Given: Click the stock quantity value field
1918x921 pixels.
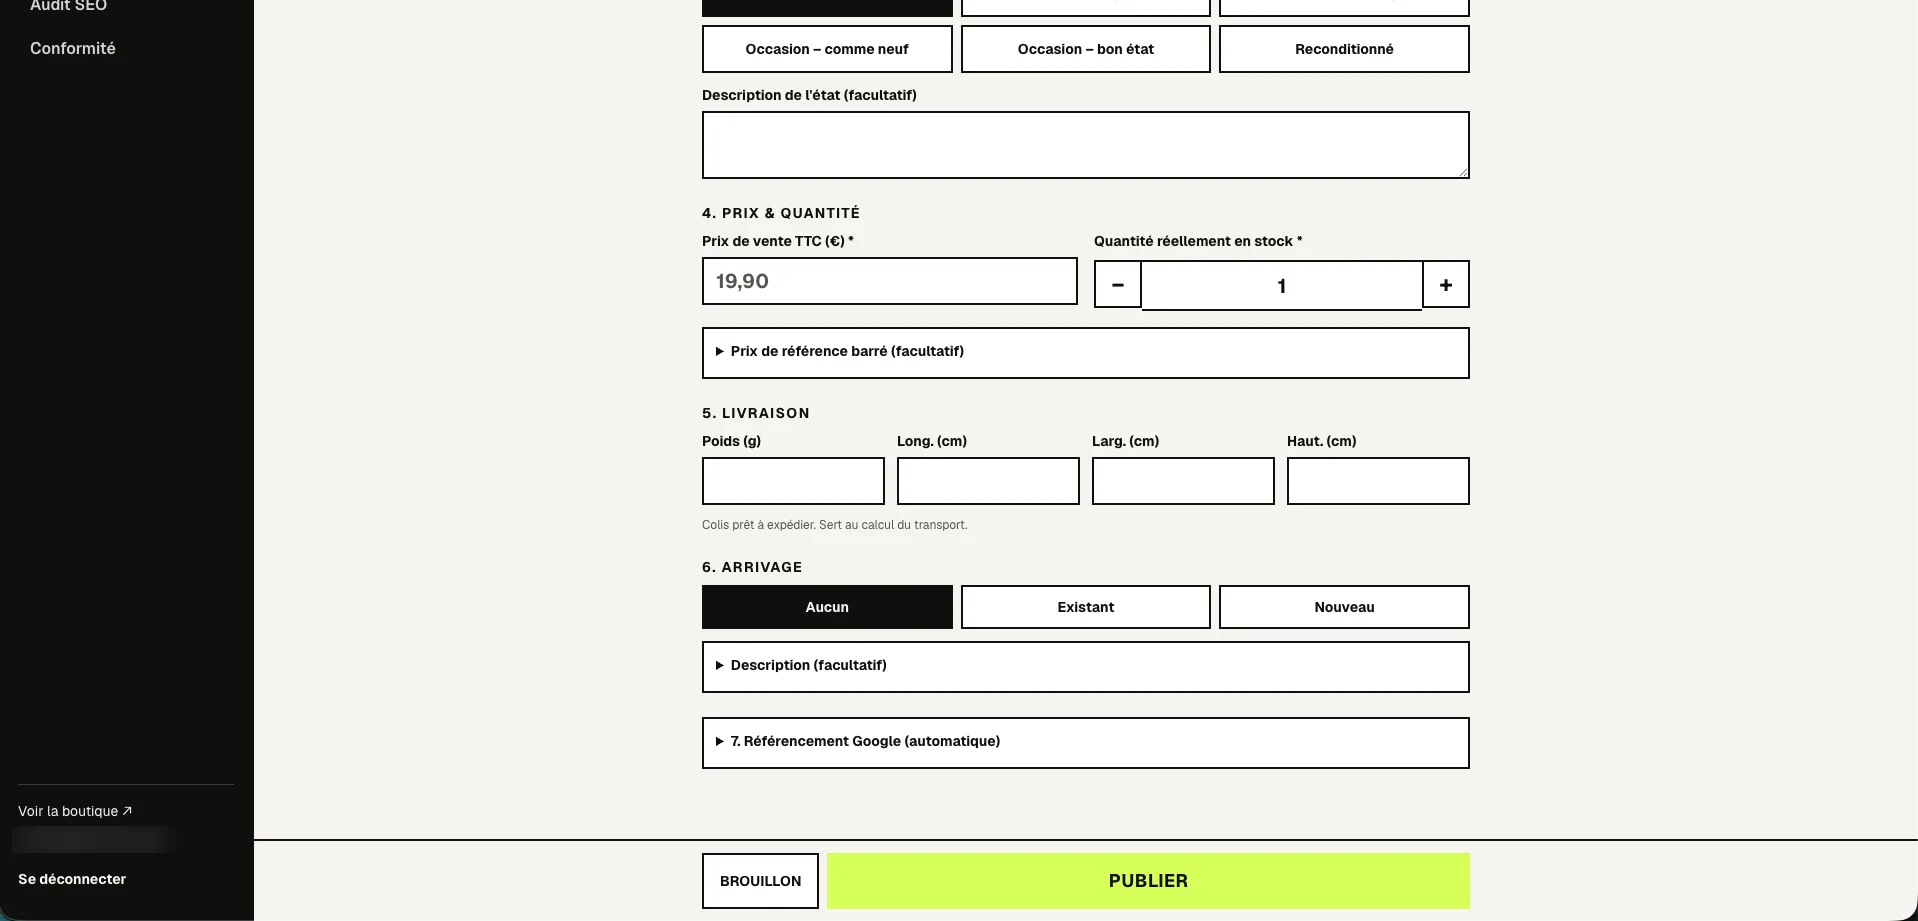Looking at the screenshot, I should 1282,286.
